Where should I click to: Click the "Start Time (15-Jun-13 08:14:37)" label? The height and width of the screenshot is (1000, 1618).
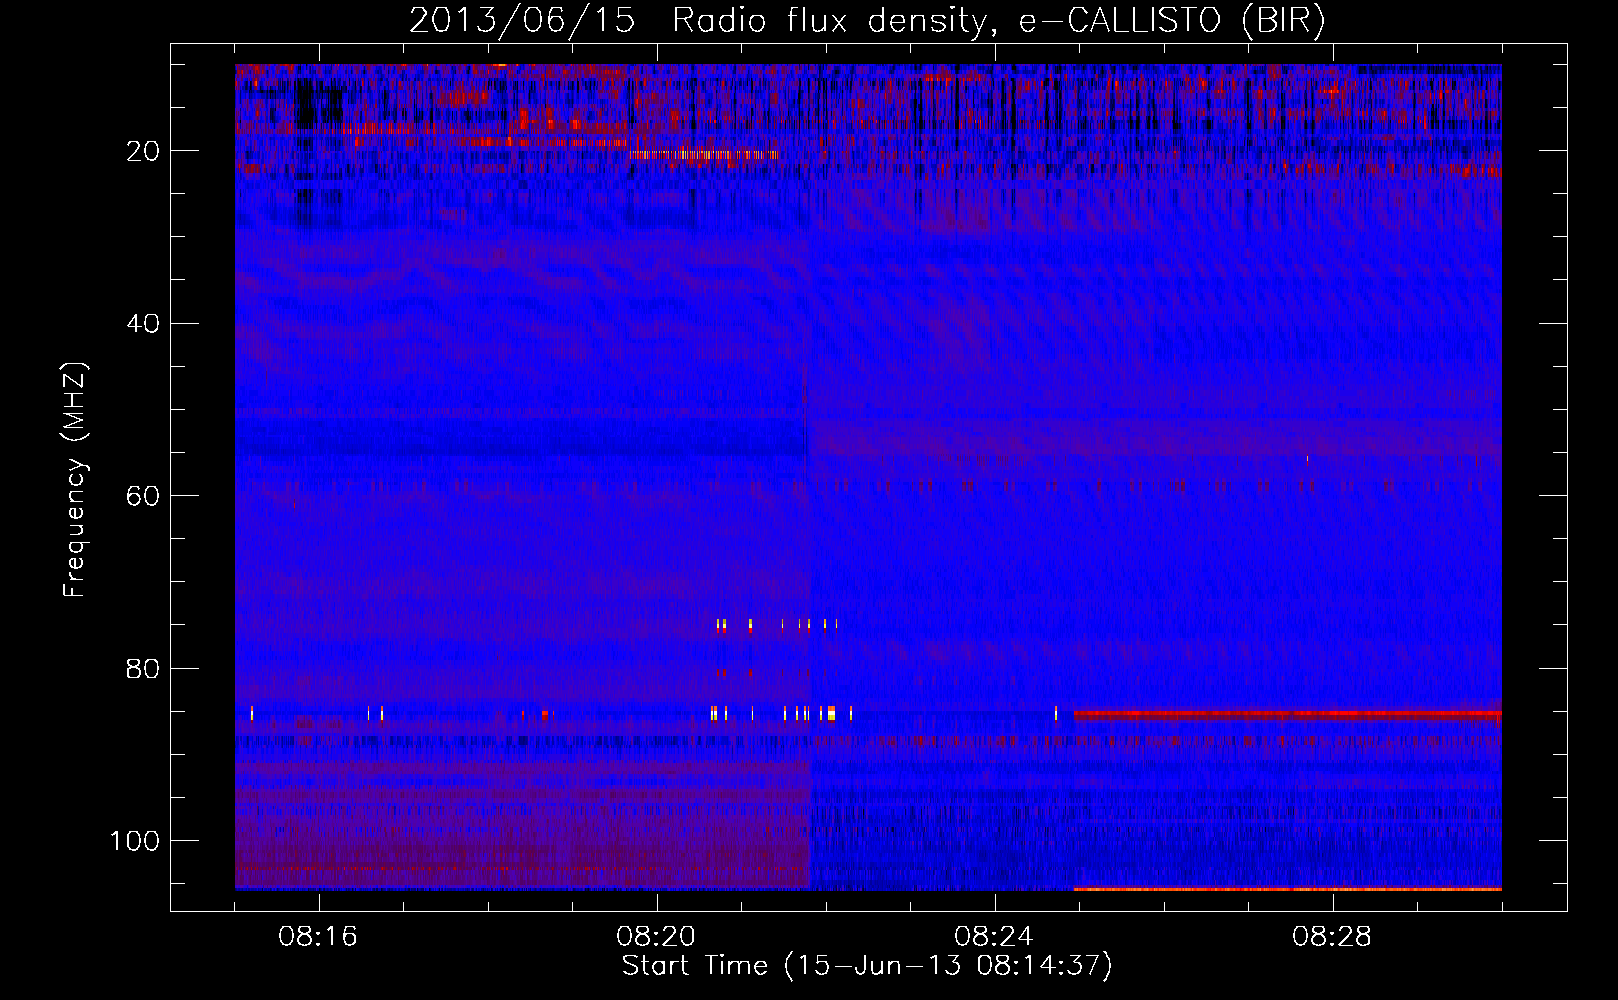pyautogui.click(x=867, y=966)
